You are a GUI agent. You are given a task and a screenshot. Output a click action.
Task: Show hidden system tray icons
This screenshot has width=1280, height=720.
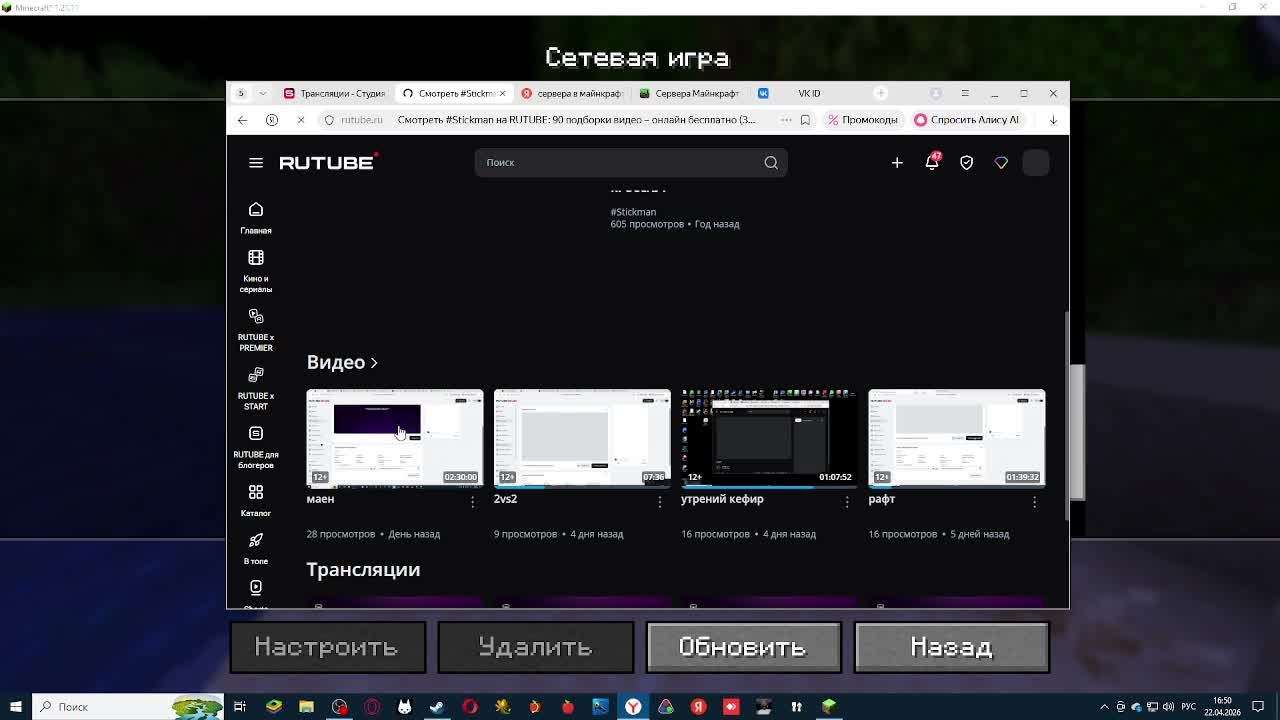(x=1104, y=707)
